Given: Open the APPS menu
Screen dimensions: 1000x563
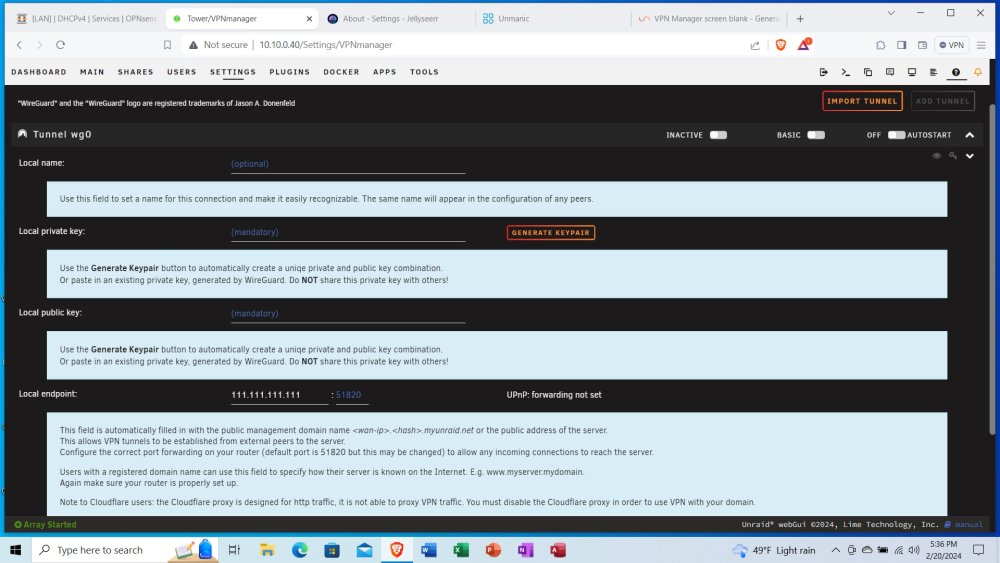Looking at the screenshot, I should click(x=385, y=72).
